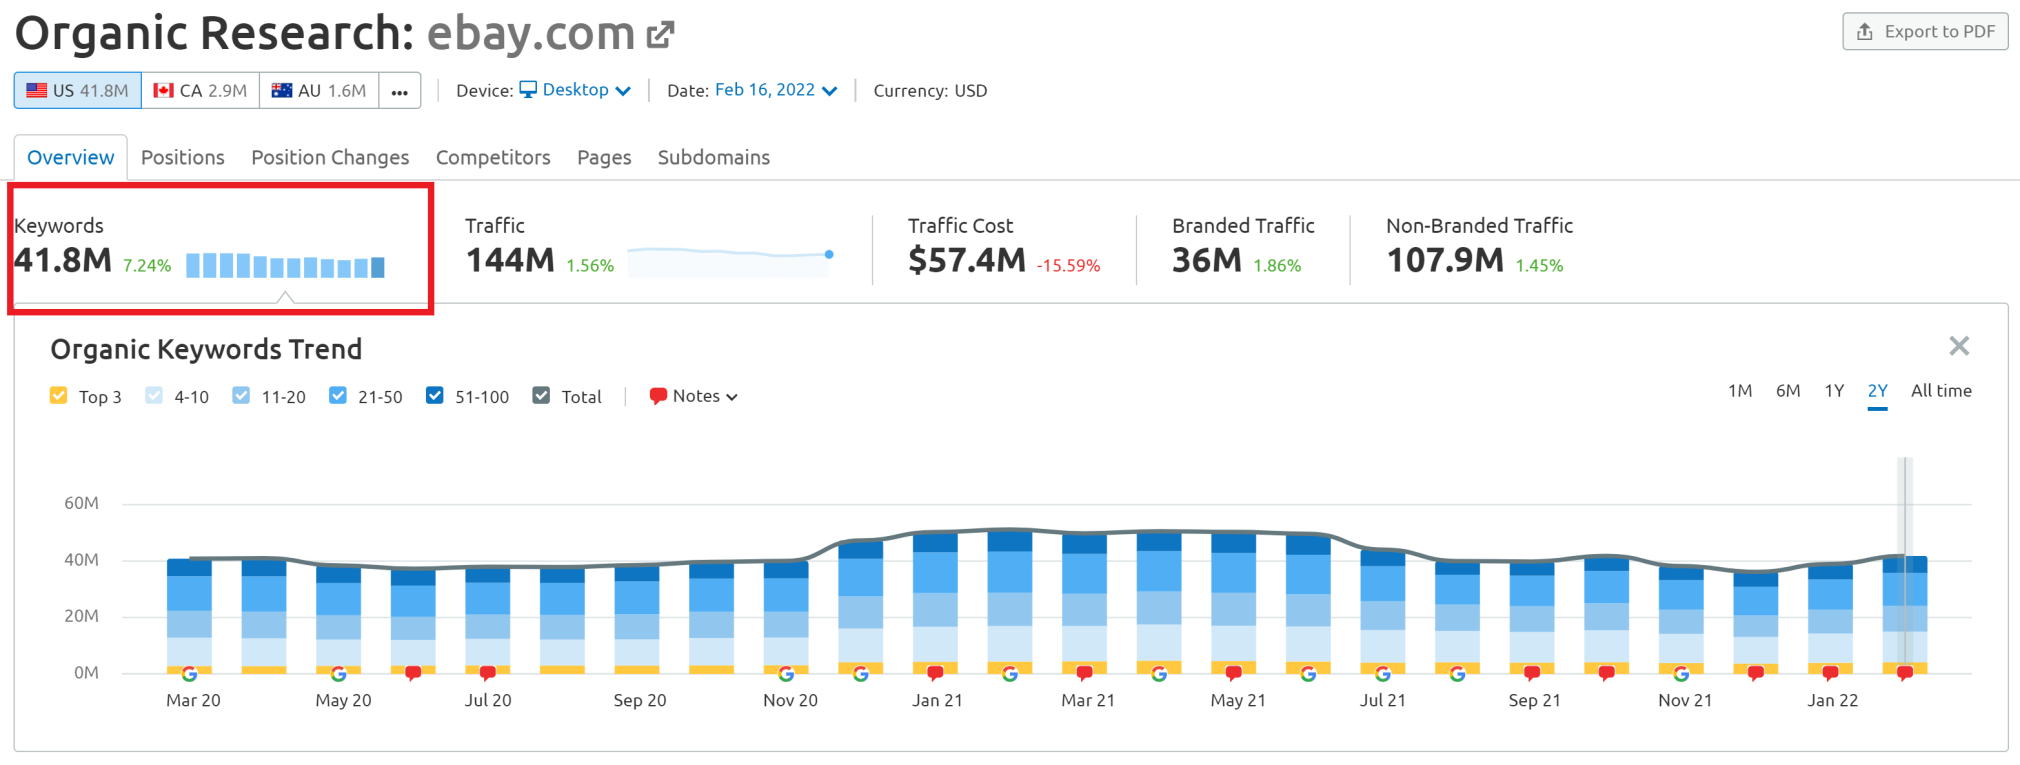The width and height of the screenshot is (2020, 765).
Task: Go to the Pages tab
Action: coord(604,157)
